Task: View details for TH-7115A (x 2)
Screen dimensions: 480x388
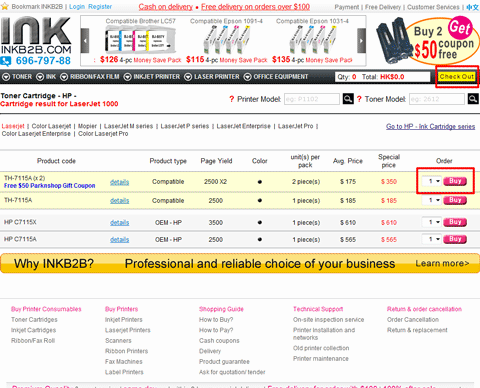Action: [119, 182]
